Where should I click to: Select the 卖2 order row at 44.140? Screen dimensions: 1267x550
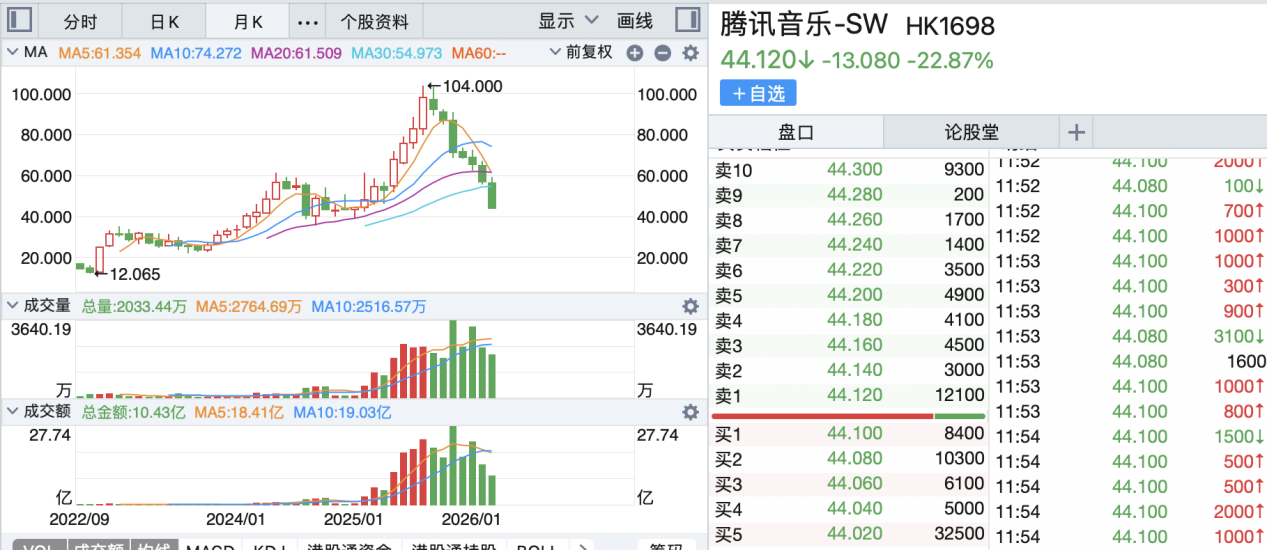tap(848, 370)
